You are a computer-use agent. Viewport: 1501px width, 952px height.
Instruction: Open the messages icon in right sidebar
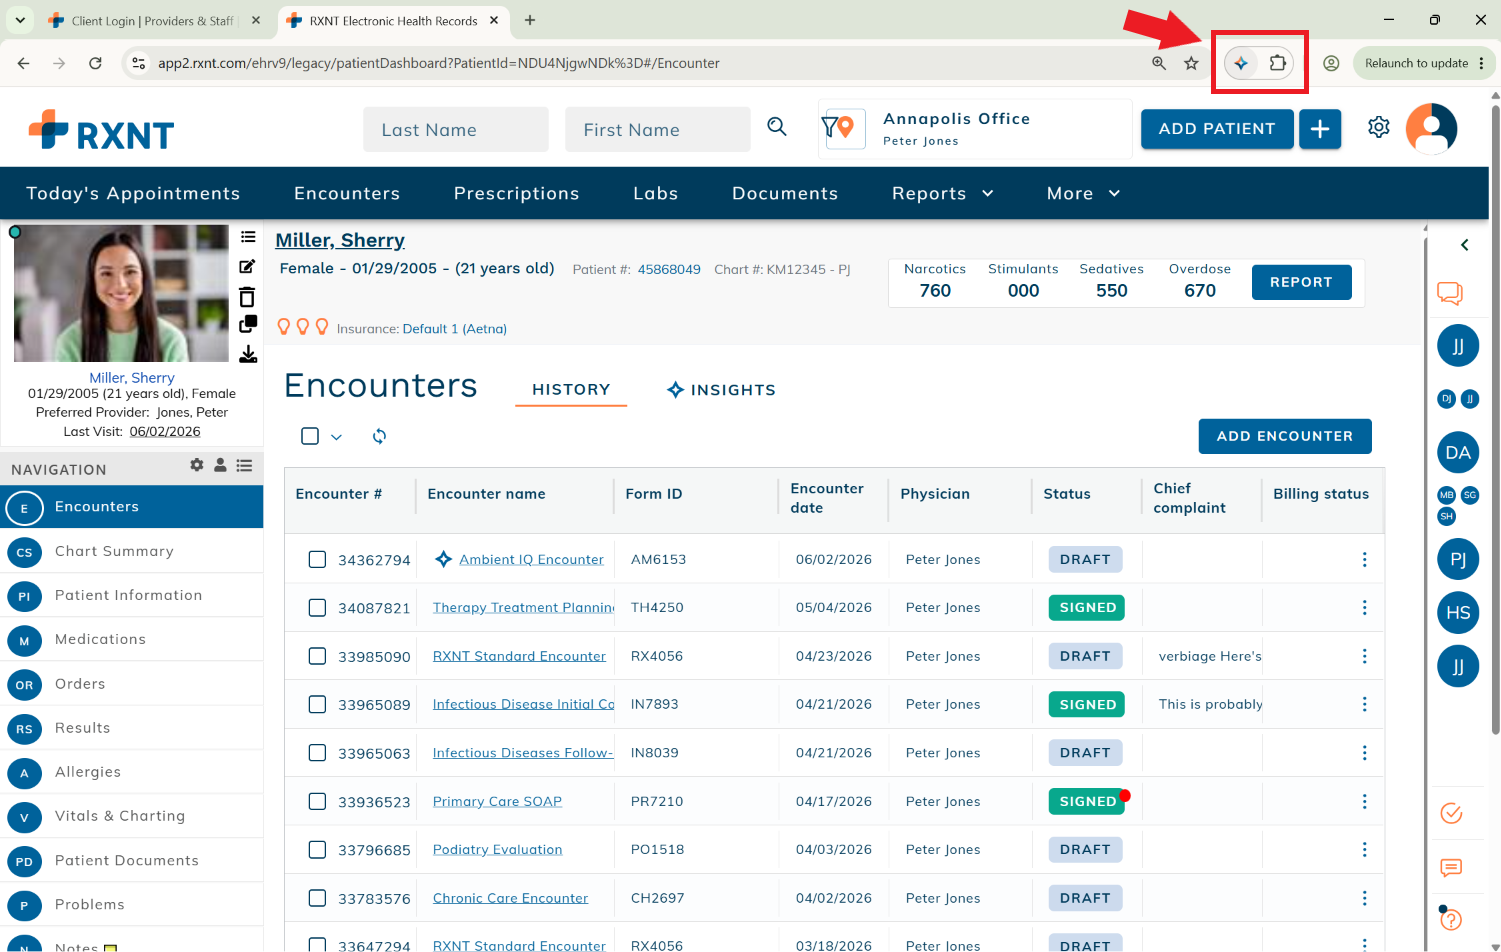[x=1451, y=867]
